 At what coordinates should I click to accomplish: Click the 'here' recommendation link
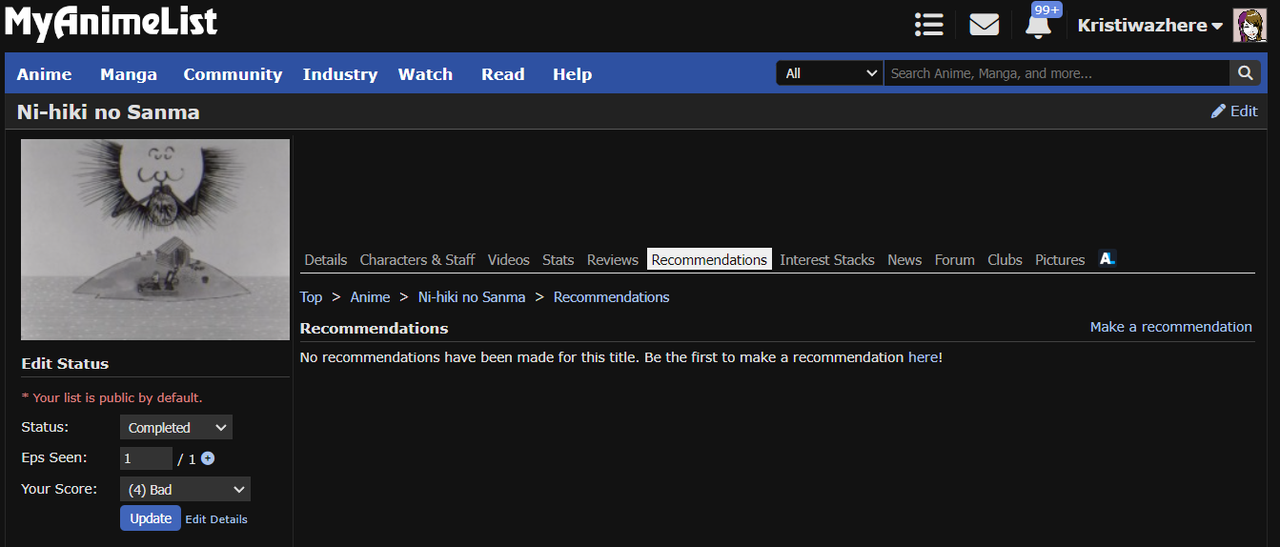[923, 357]
